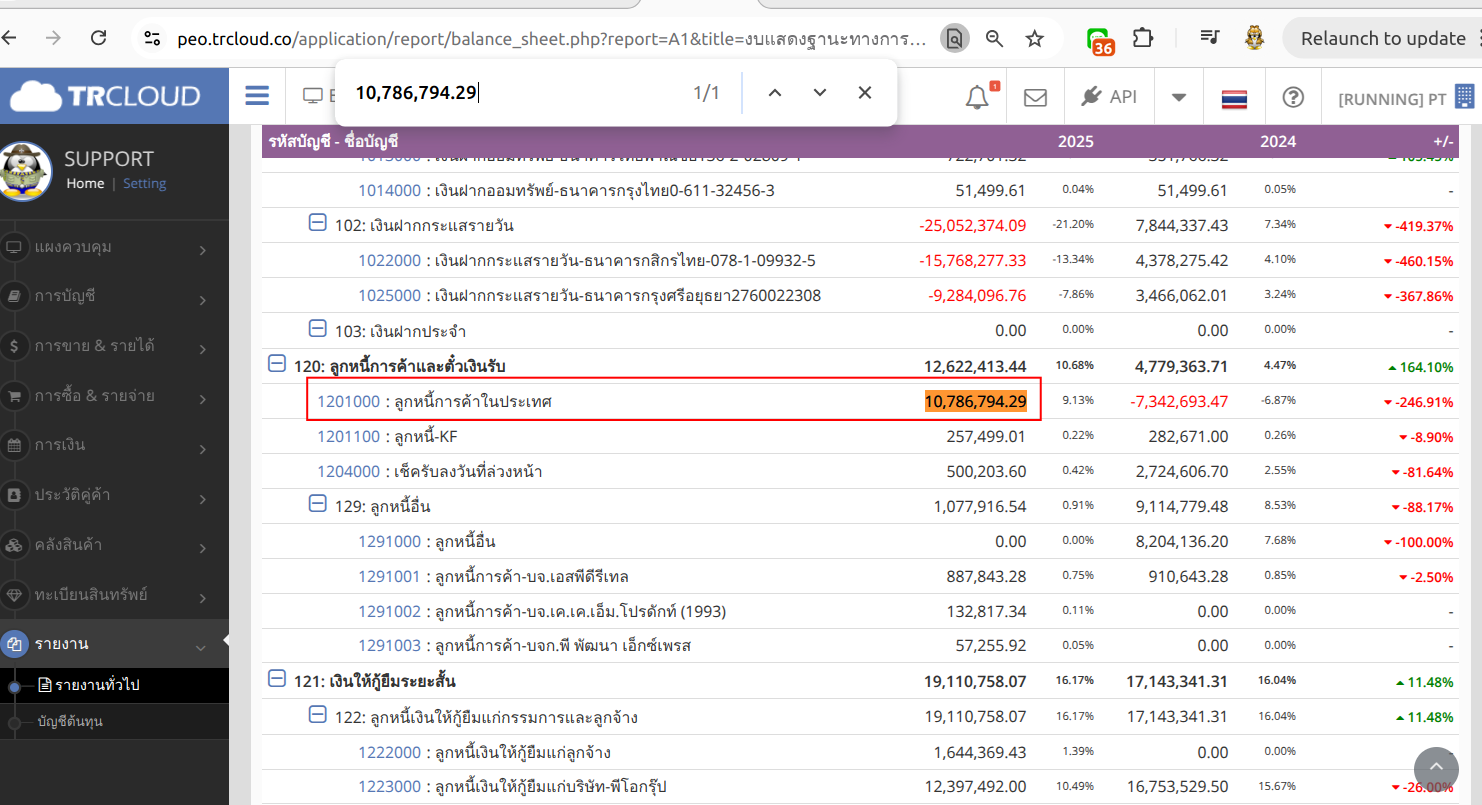Click the Relaunch to update button

click(x=1382, y=38)
